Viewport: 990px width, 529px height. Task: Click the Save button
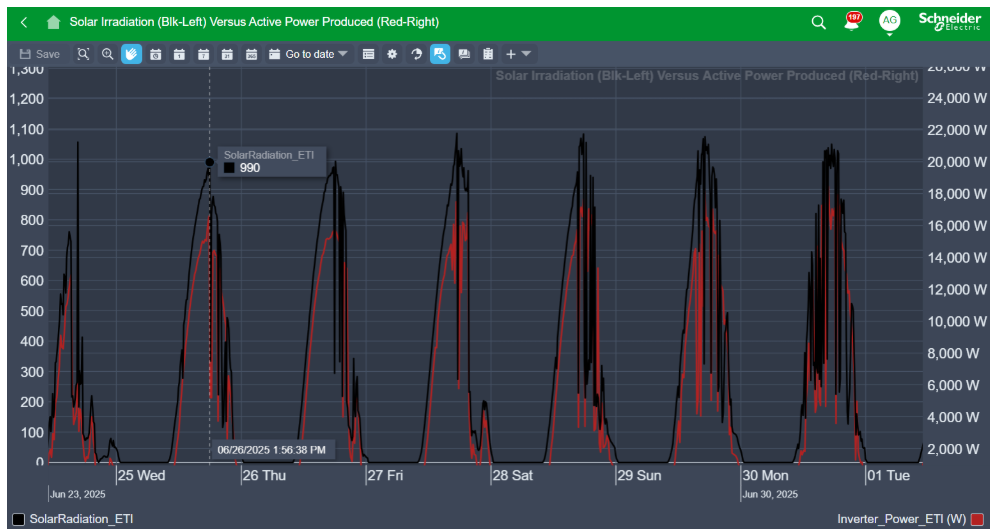tap(40, 54)
